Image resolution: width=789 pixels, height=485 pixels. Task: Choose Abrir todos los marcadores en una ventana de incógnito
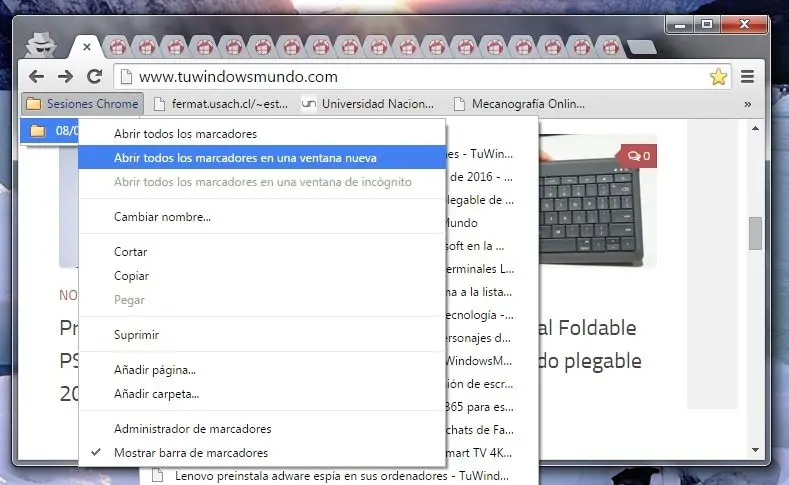click(262, 182)
